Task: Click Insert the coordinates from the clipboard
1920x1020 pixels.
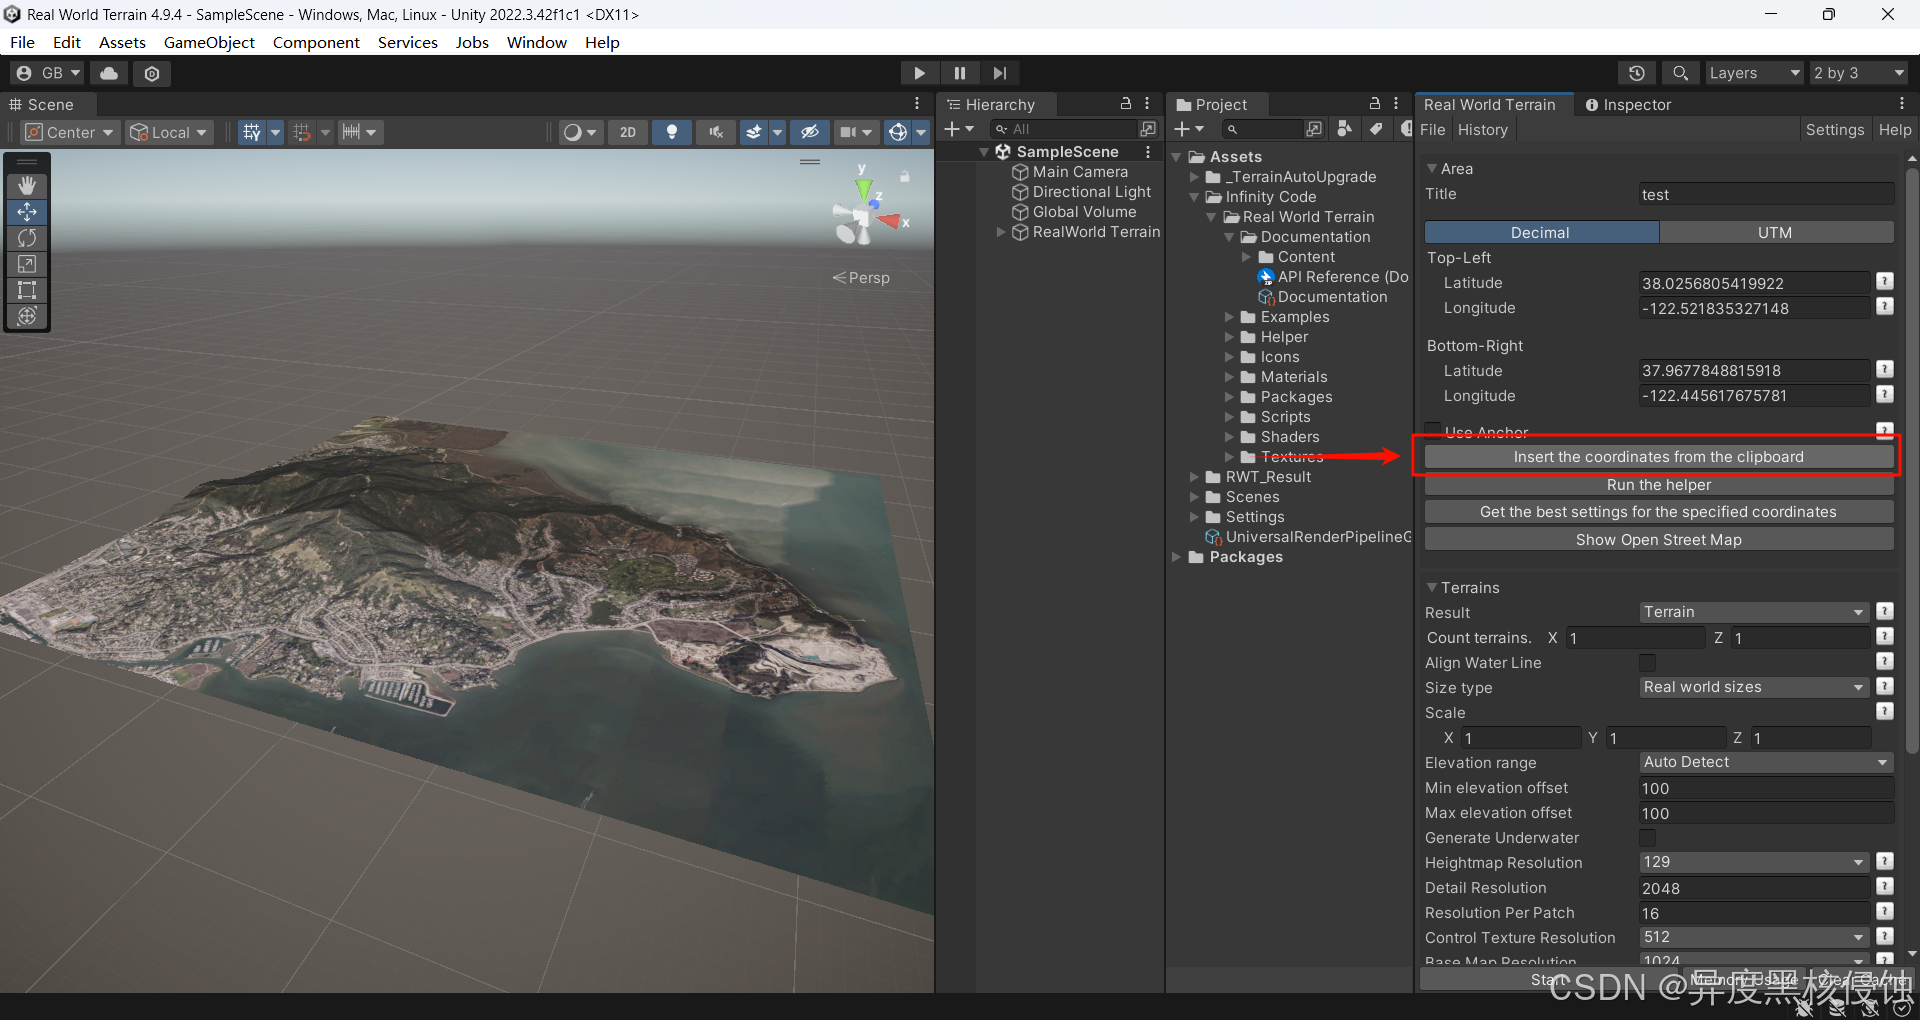Action: coord(1658,457)
